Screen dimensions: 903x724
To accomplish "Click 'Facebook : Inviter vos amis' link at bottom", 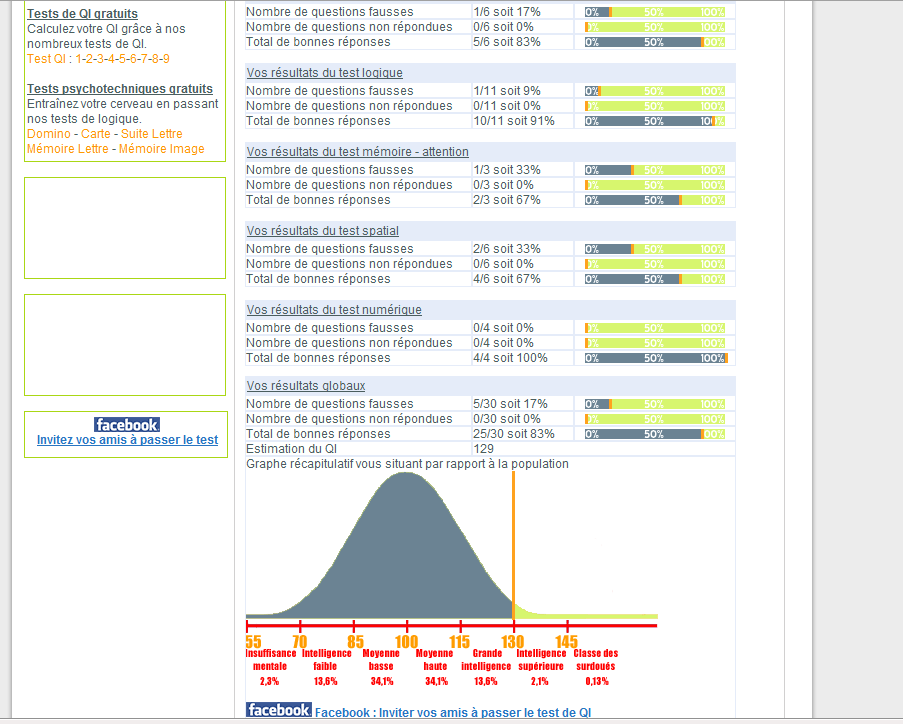I will 453,712.
